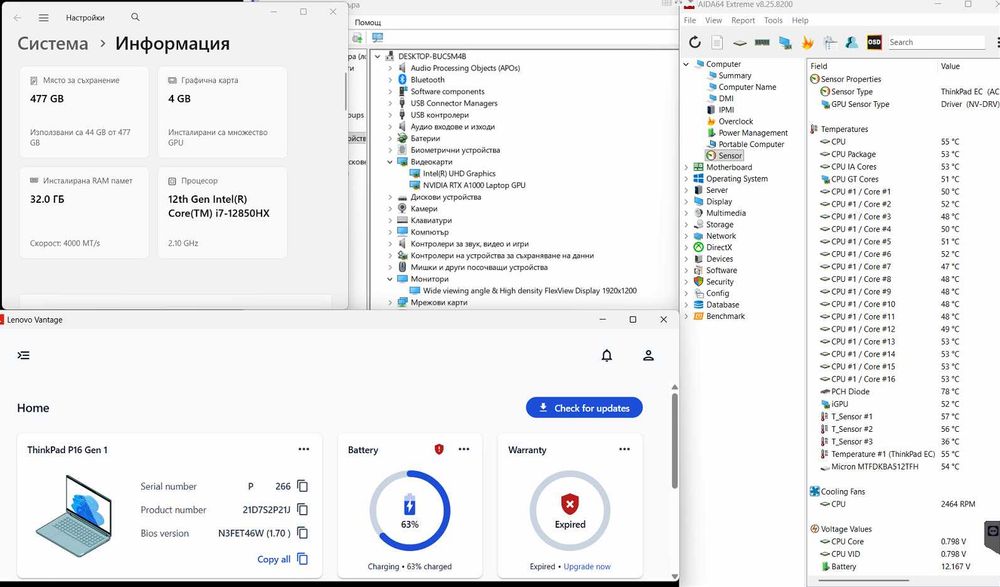Open the Settings hamburger navigation menu
The width and height of the screenshot is (1000, 587).
click(43, 18)
